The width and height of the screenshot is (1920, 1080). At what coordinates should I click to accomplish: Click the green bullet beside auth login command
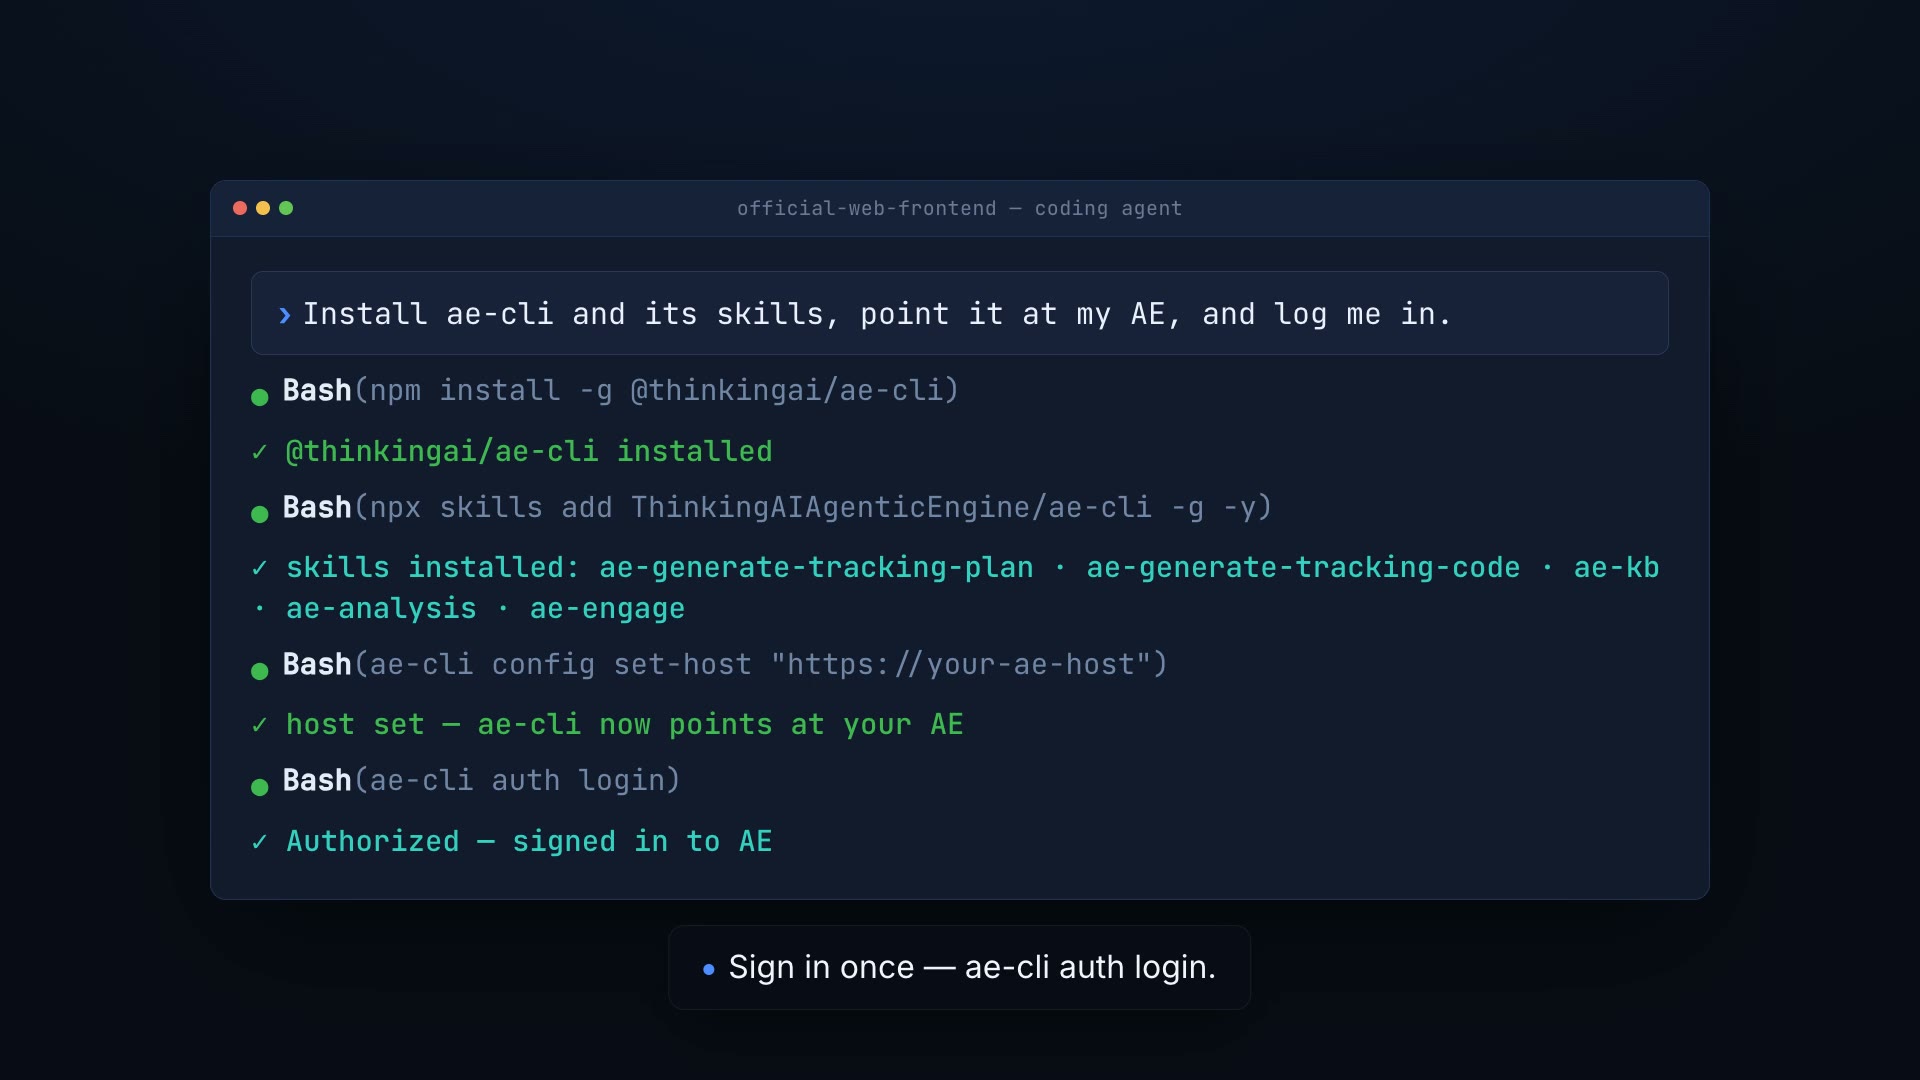260,787
